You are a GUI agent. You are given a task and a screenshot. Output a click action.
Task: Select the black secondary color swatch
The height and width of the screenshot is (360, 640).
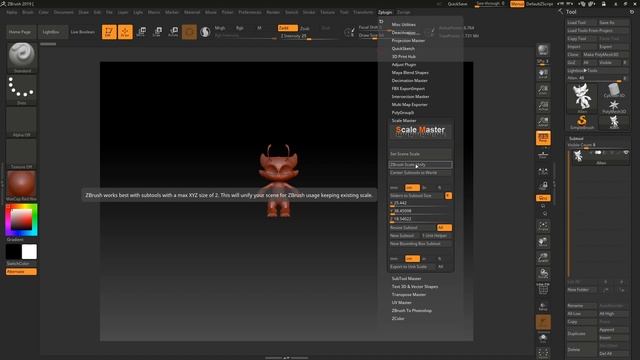point(13,252)
